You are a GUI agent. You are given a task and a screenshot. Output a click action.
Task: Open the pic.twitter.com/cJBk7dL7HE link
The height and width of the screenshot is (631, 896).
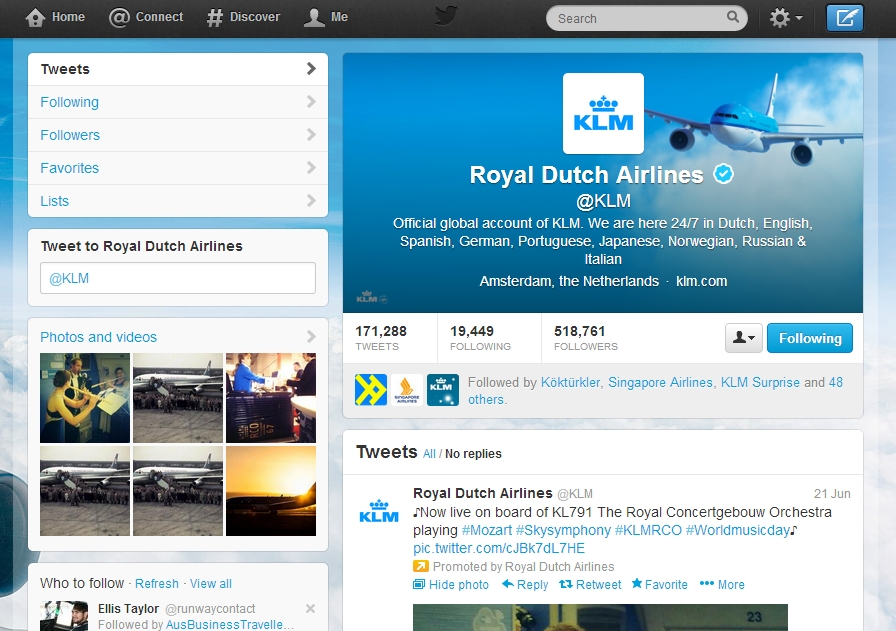point(499,549)
